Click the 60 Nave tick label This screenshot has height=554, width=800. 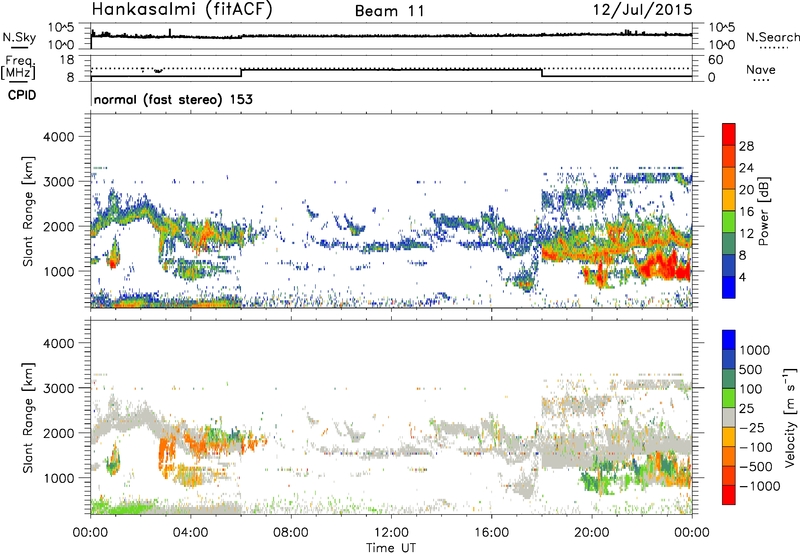pyautogui.click(x=716, y=60)
